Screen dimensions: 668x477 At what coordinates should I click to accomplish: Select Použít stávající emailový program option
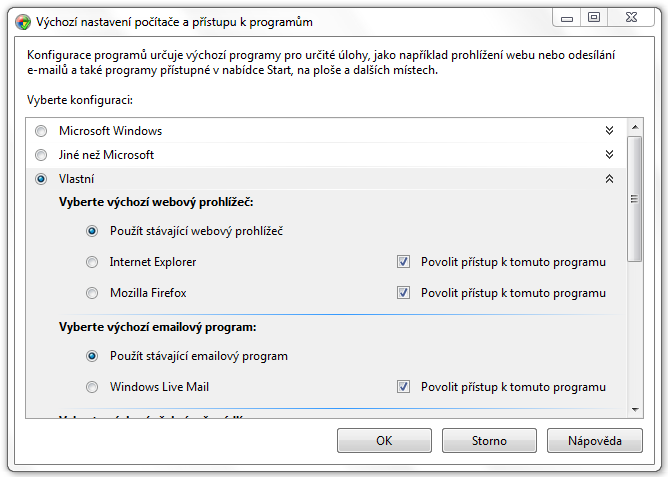coord(92,356)
